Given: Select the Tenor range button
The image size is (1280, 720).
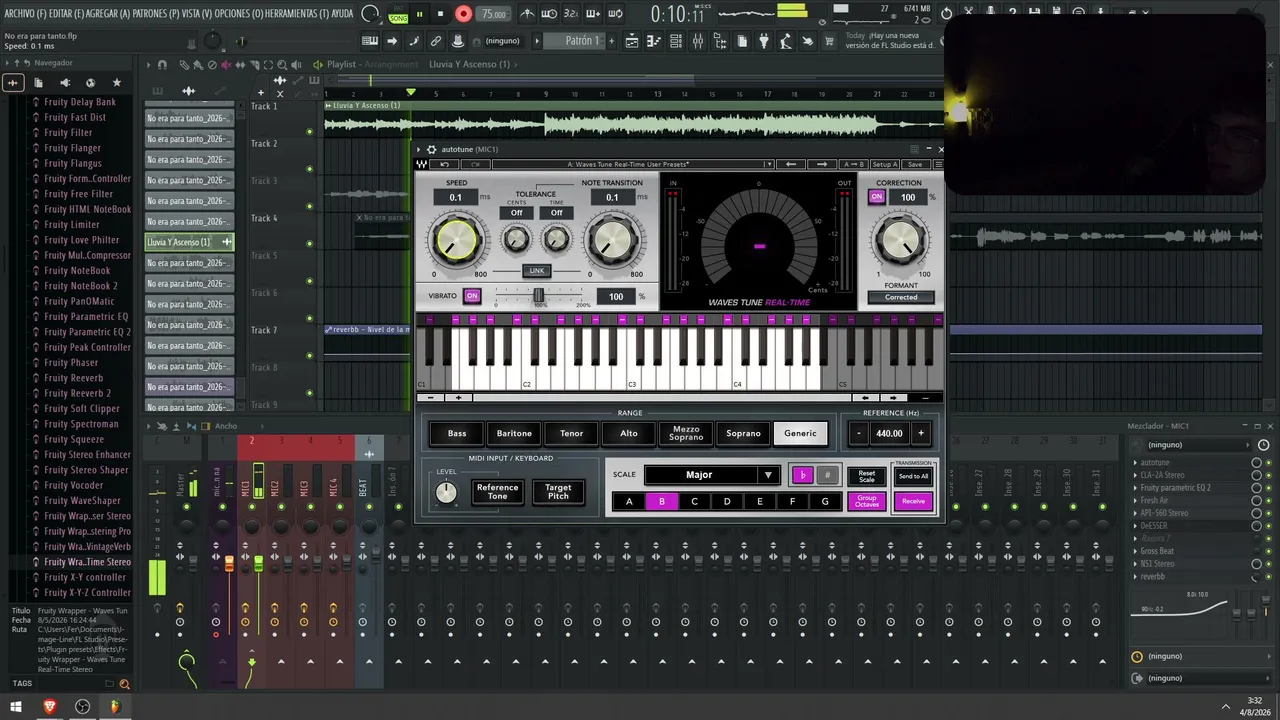Looking at the screenshot, I should pos(571,433).
